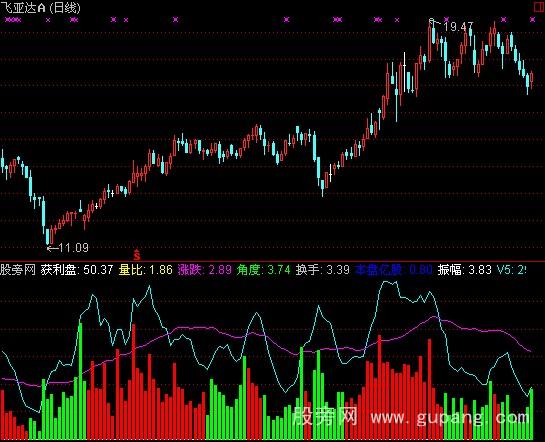Click the 股旁网 indicator name label

[x=18, y=270]
